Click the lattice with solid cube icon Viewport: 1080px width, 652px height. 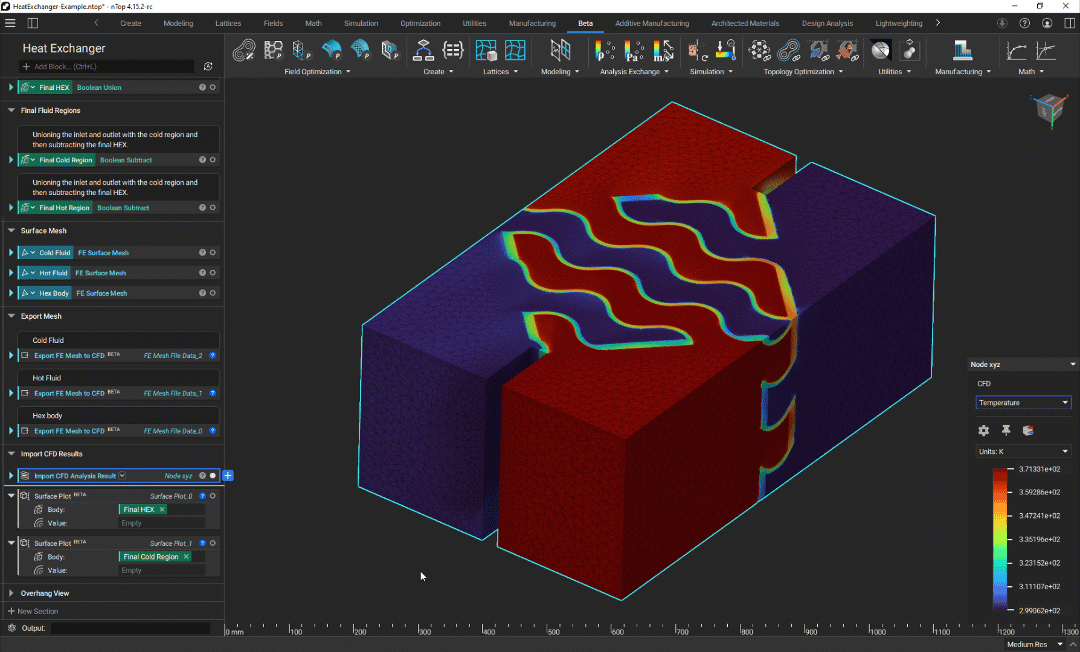(x=486, y=50)
